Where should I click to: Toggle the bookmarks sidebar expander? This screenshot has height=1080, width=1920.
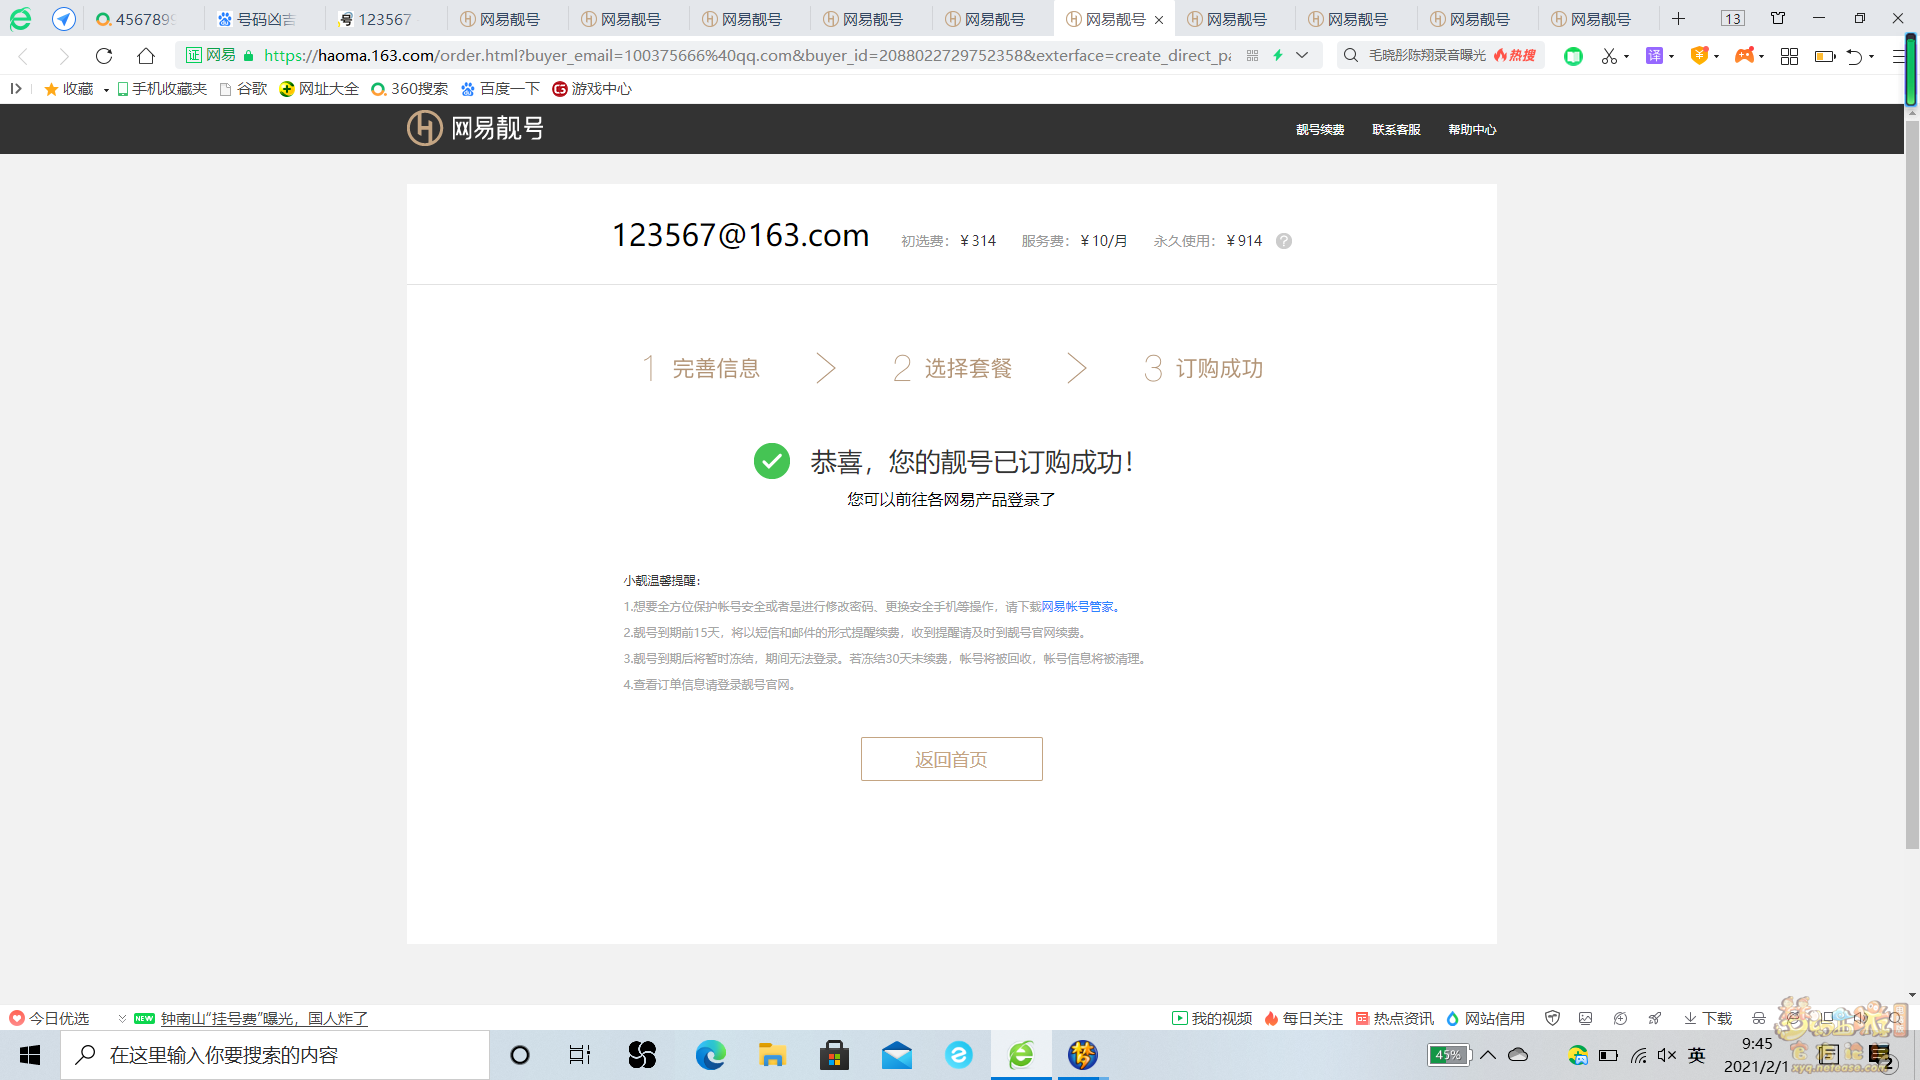point(16,89)
